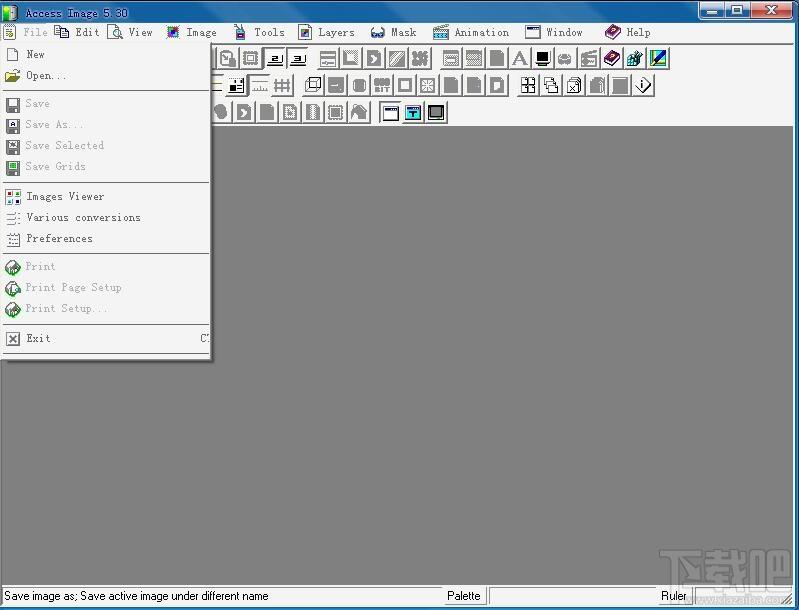Click the greyed Print Setup... entry
799x610 pixels.
106,308
